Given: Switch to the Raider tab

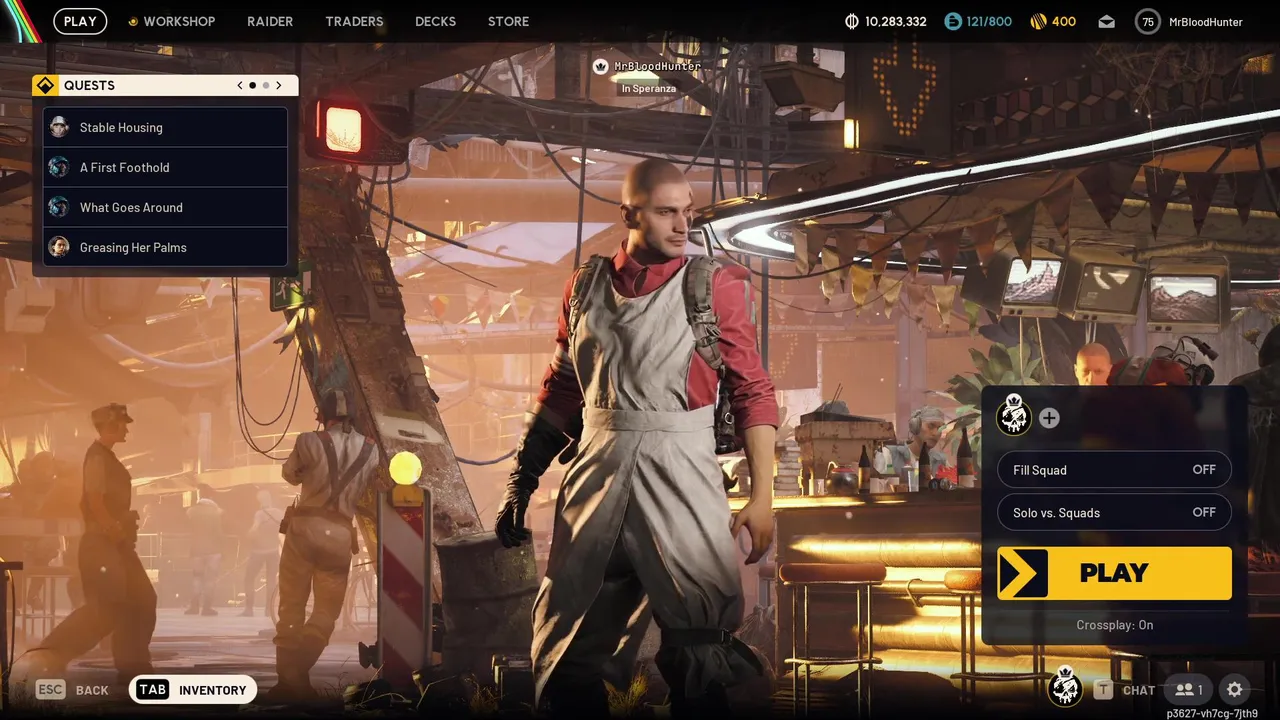Looking at the screenshot, I should point(270,21).
